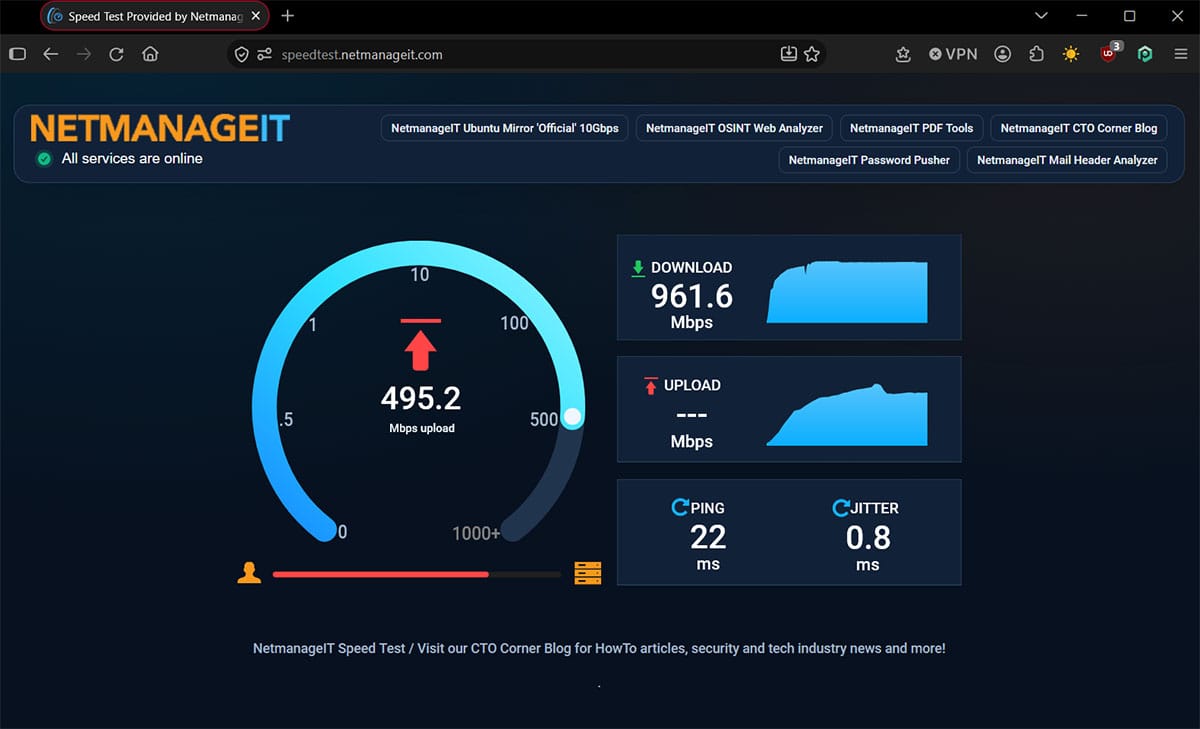Go back to the previous page
Screen dimensions: 1200x729
(51, 54)
